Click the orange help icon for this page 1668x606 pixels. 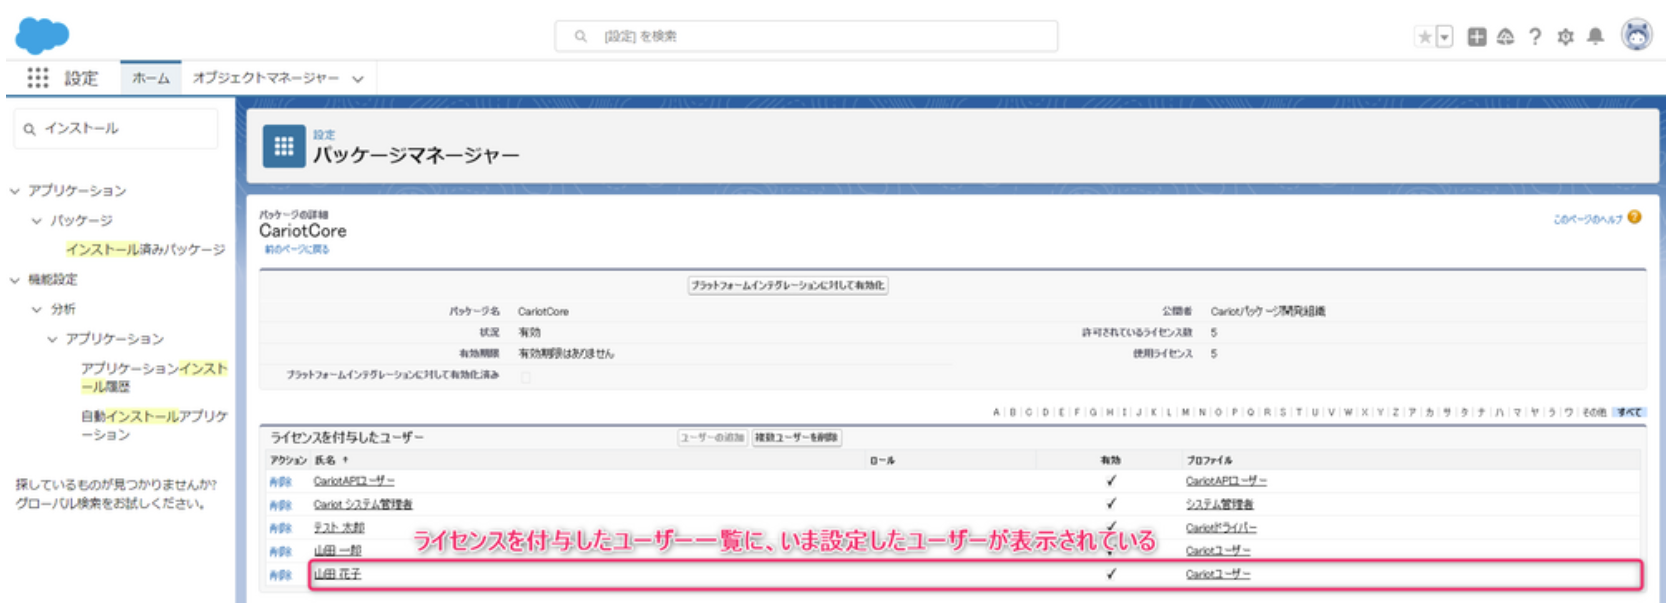click(x=1634, y=217)
